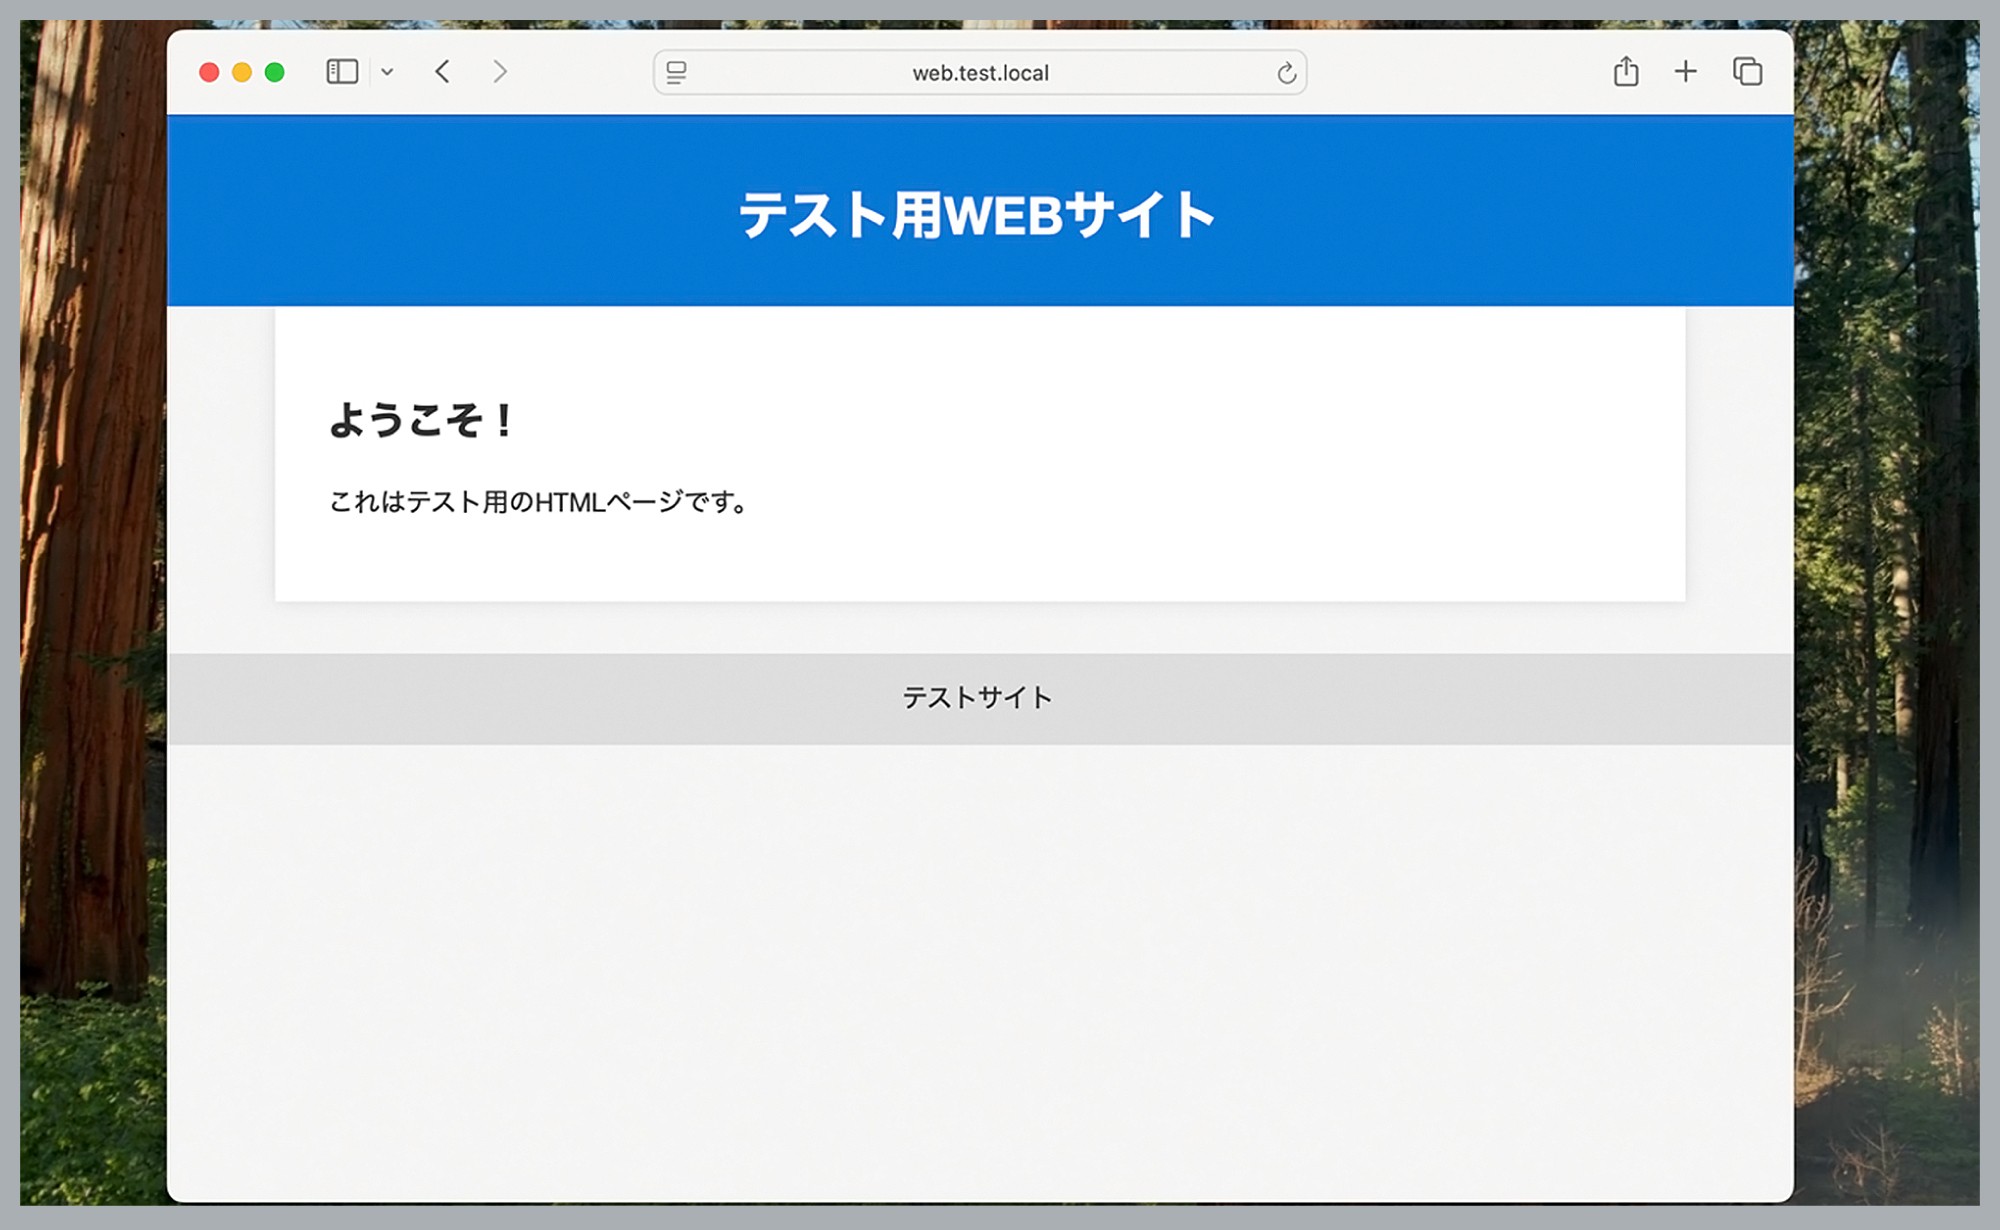The height and width of the screenshot is (1230, 2000).
Task: Reload the web.test.local page
Action: [1288, 72]
